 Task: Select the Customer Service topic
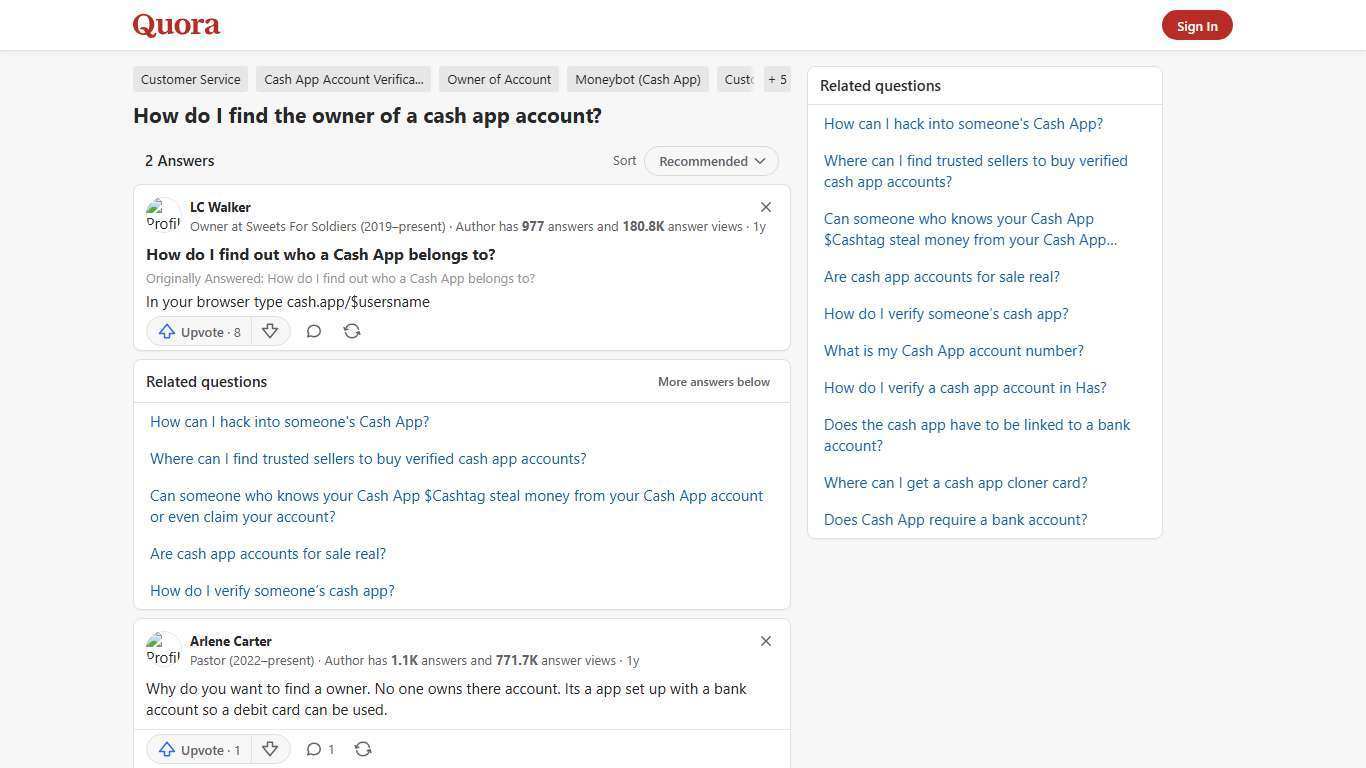click(190, 79)
